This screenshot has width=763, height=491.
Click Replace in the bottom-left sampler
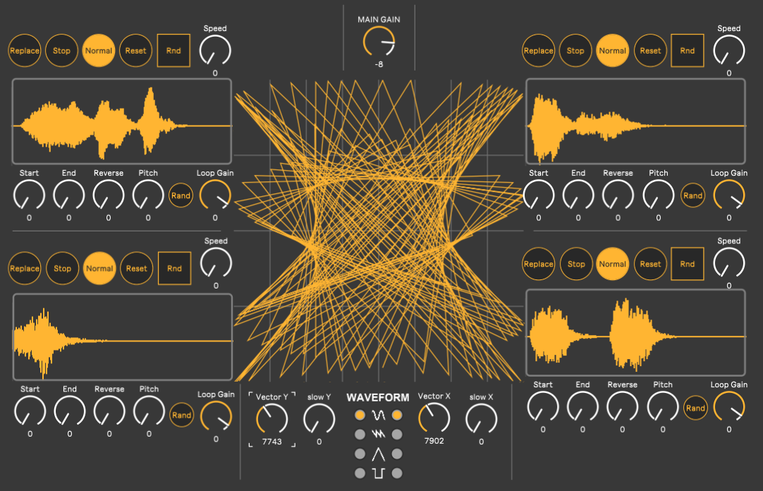pos(24,268)
